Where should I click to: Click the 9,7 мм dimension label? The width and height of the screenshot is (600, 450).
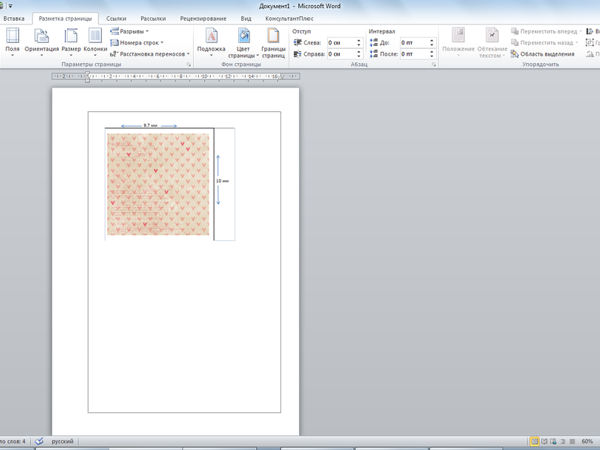(x=150, y=125)
